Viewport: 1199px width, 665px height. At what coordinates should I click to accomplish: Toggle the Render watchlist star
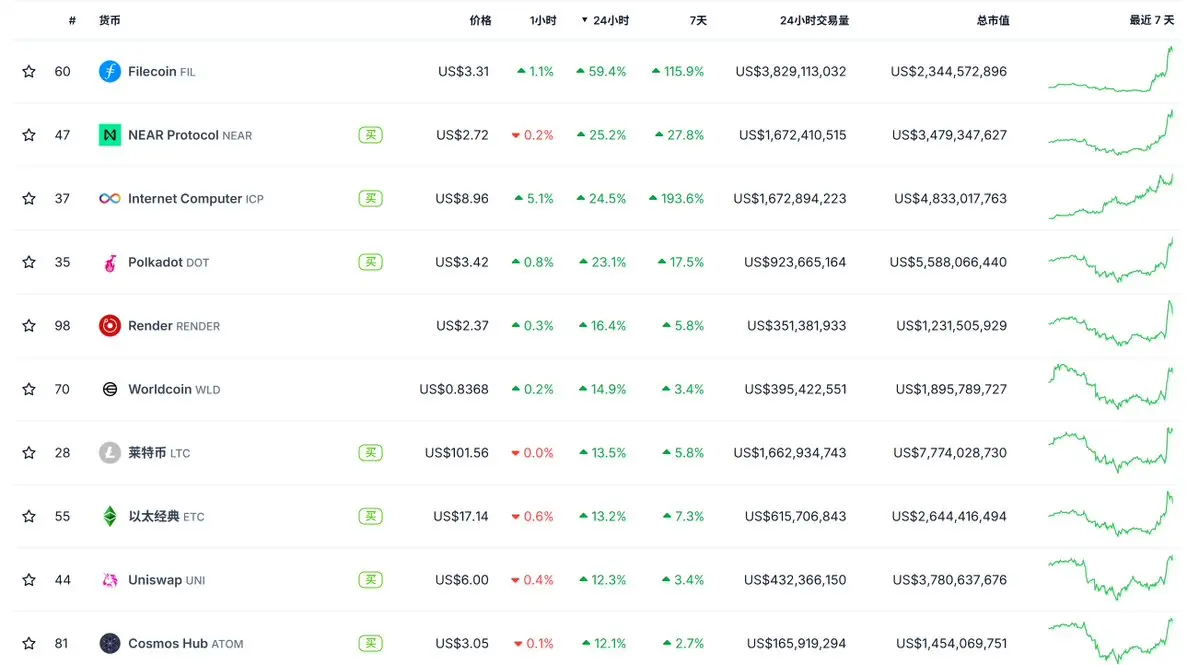coord(29,325)
